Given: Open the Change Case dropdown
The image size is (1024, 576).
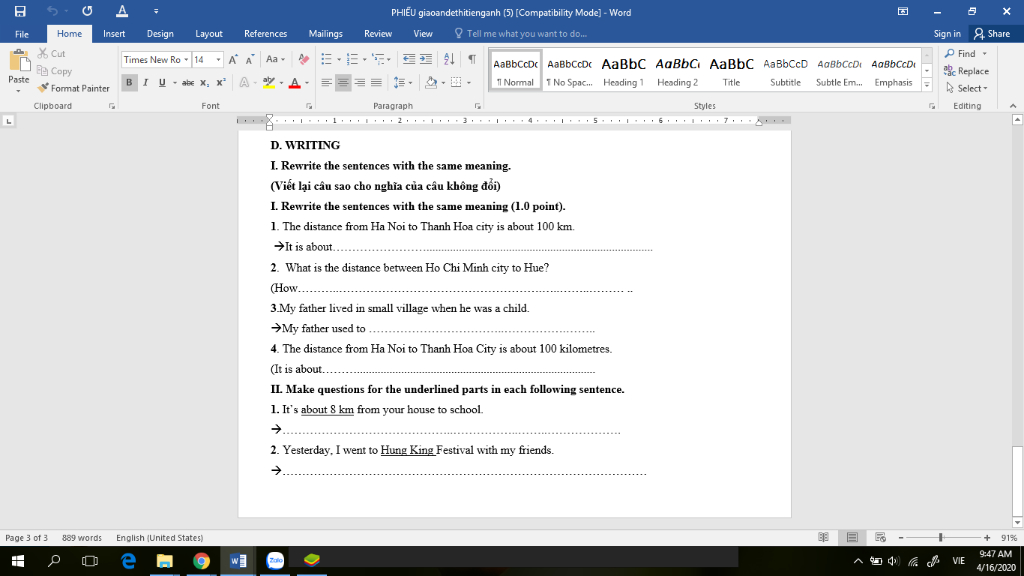Looking at the screenshot, I should [276, 59].
